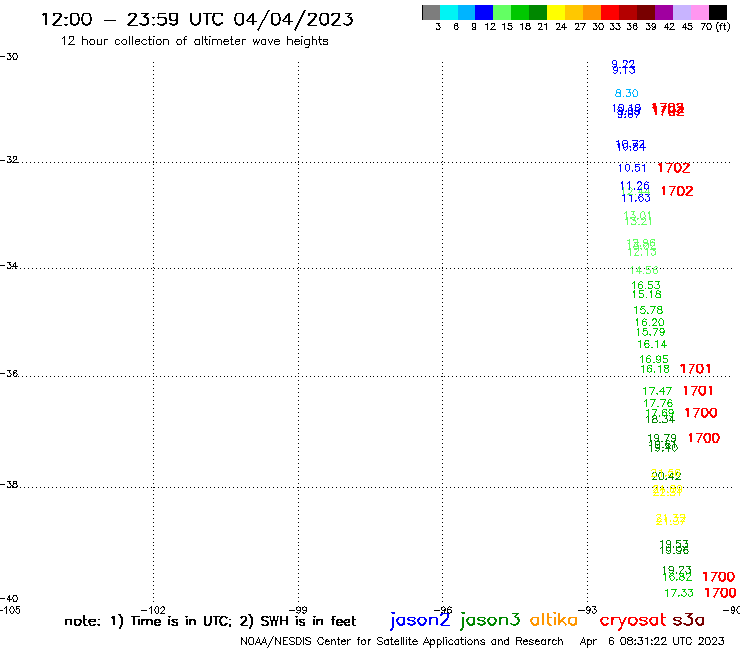
Task: Click the wave height value '17.76'
Action: click(x=658, y=403)
